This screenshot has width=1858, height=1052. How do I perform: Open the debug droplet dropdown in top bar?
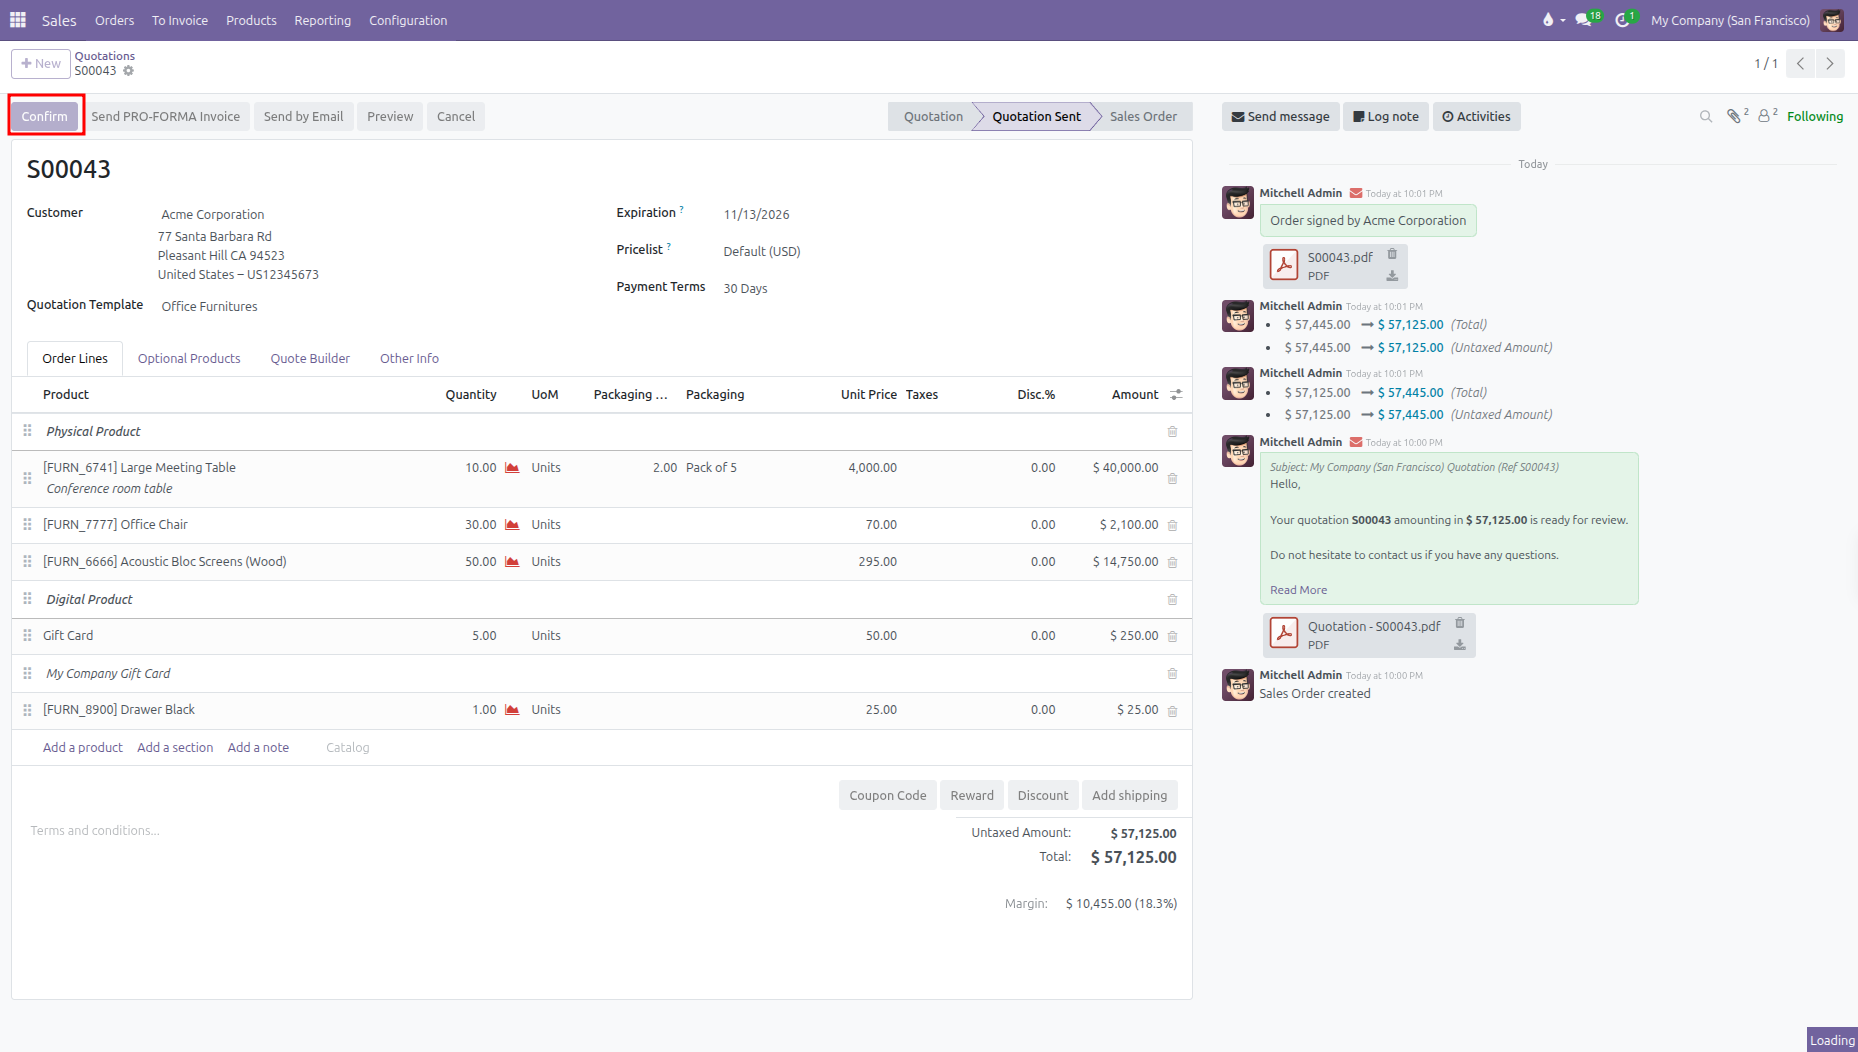point(1553,19)
